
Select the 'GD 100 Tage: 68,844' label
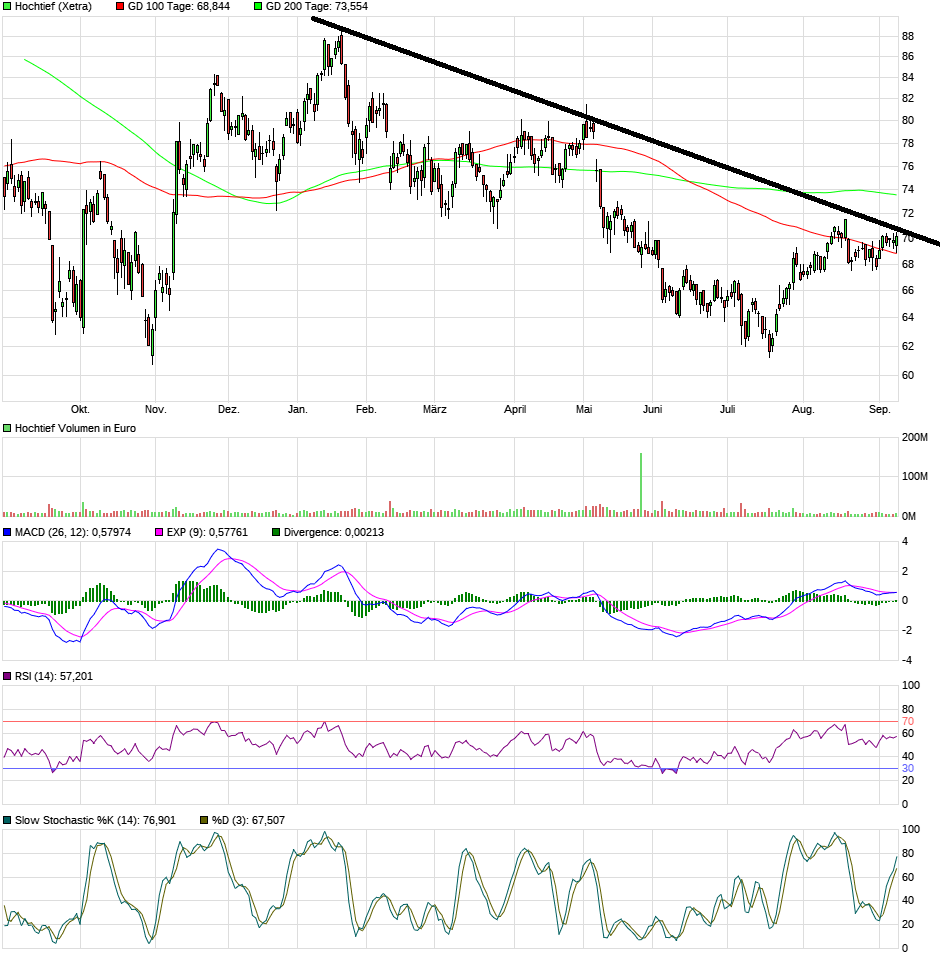pyautogui.click(x=179, y=6)
